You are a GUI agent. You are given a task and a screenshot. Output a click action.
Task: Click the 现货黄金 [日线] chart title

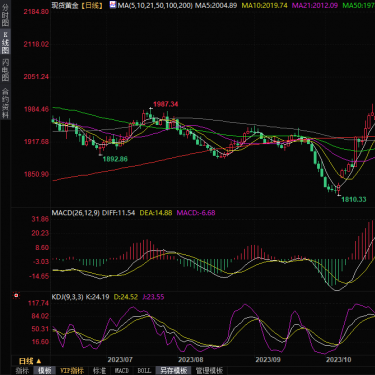point(77,5)
